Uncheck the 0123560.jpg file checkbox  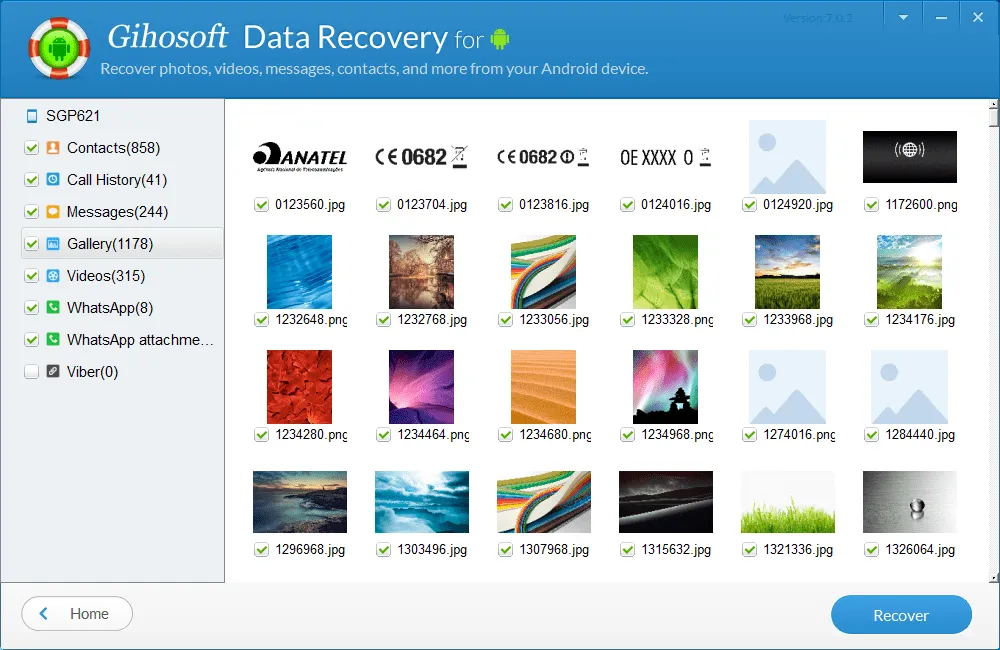pos(262,205)
